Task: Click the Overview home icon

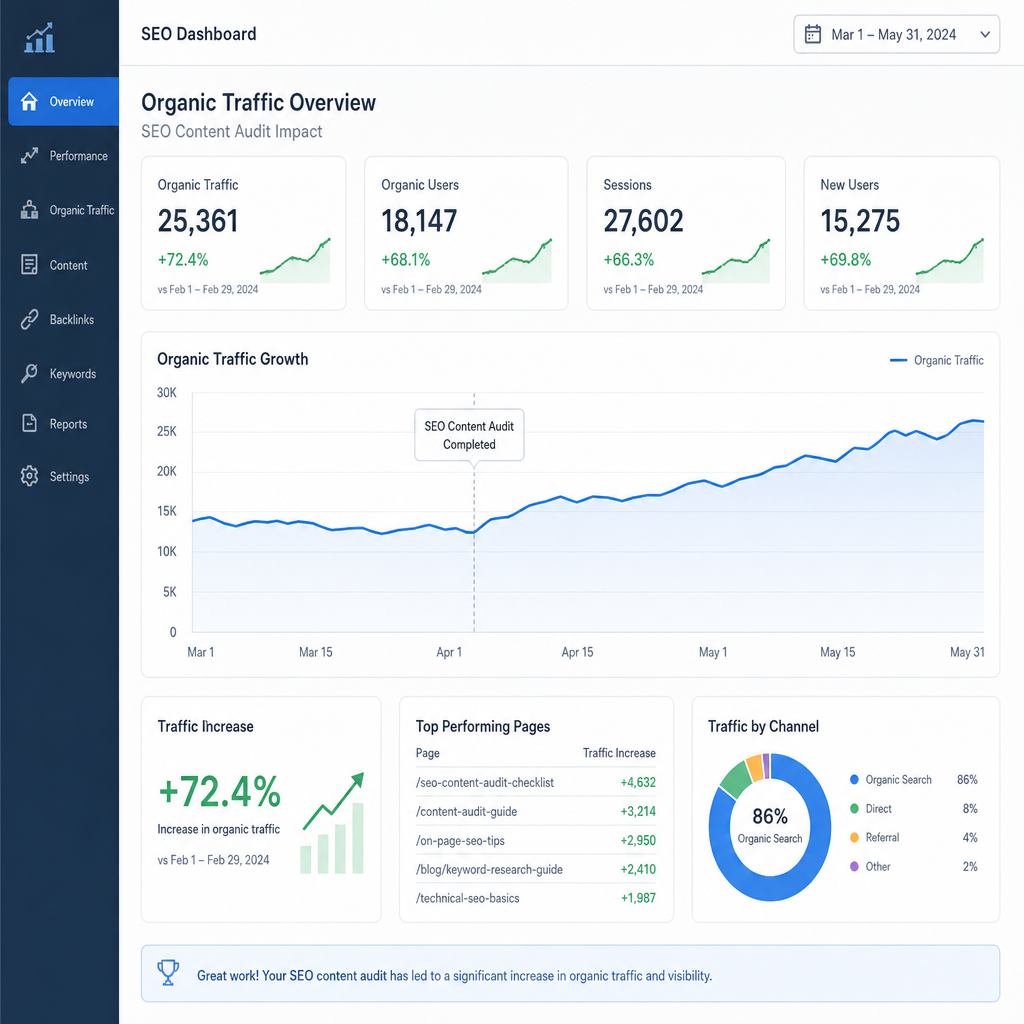Action: click(29, 101)
